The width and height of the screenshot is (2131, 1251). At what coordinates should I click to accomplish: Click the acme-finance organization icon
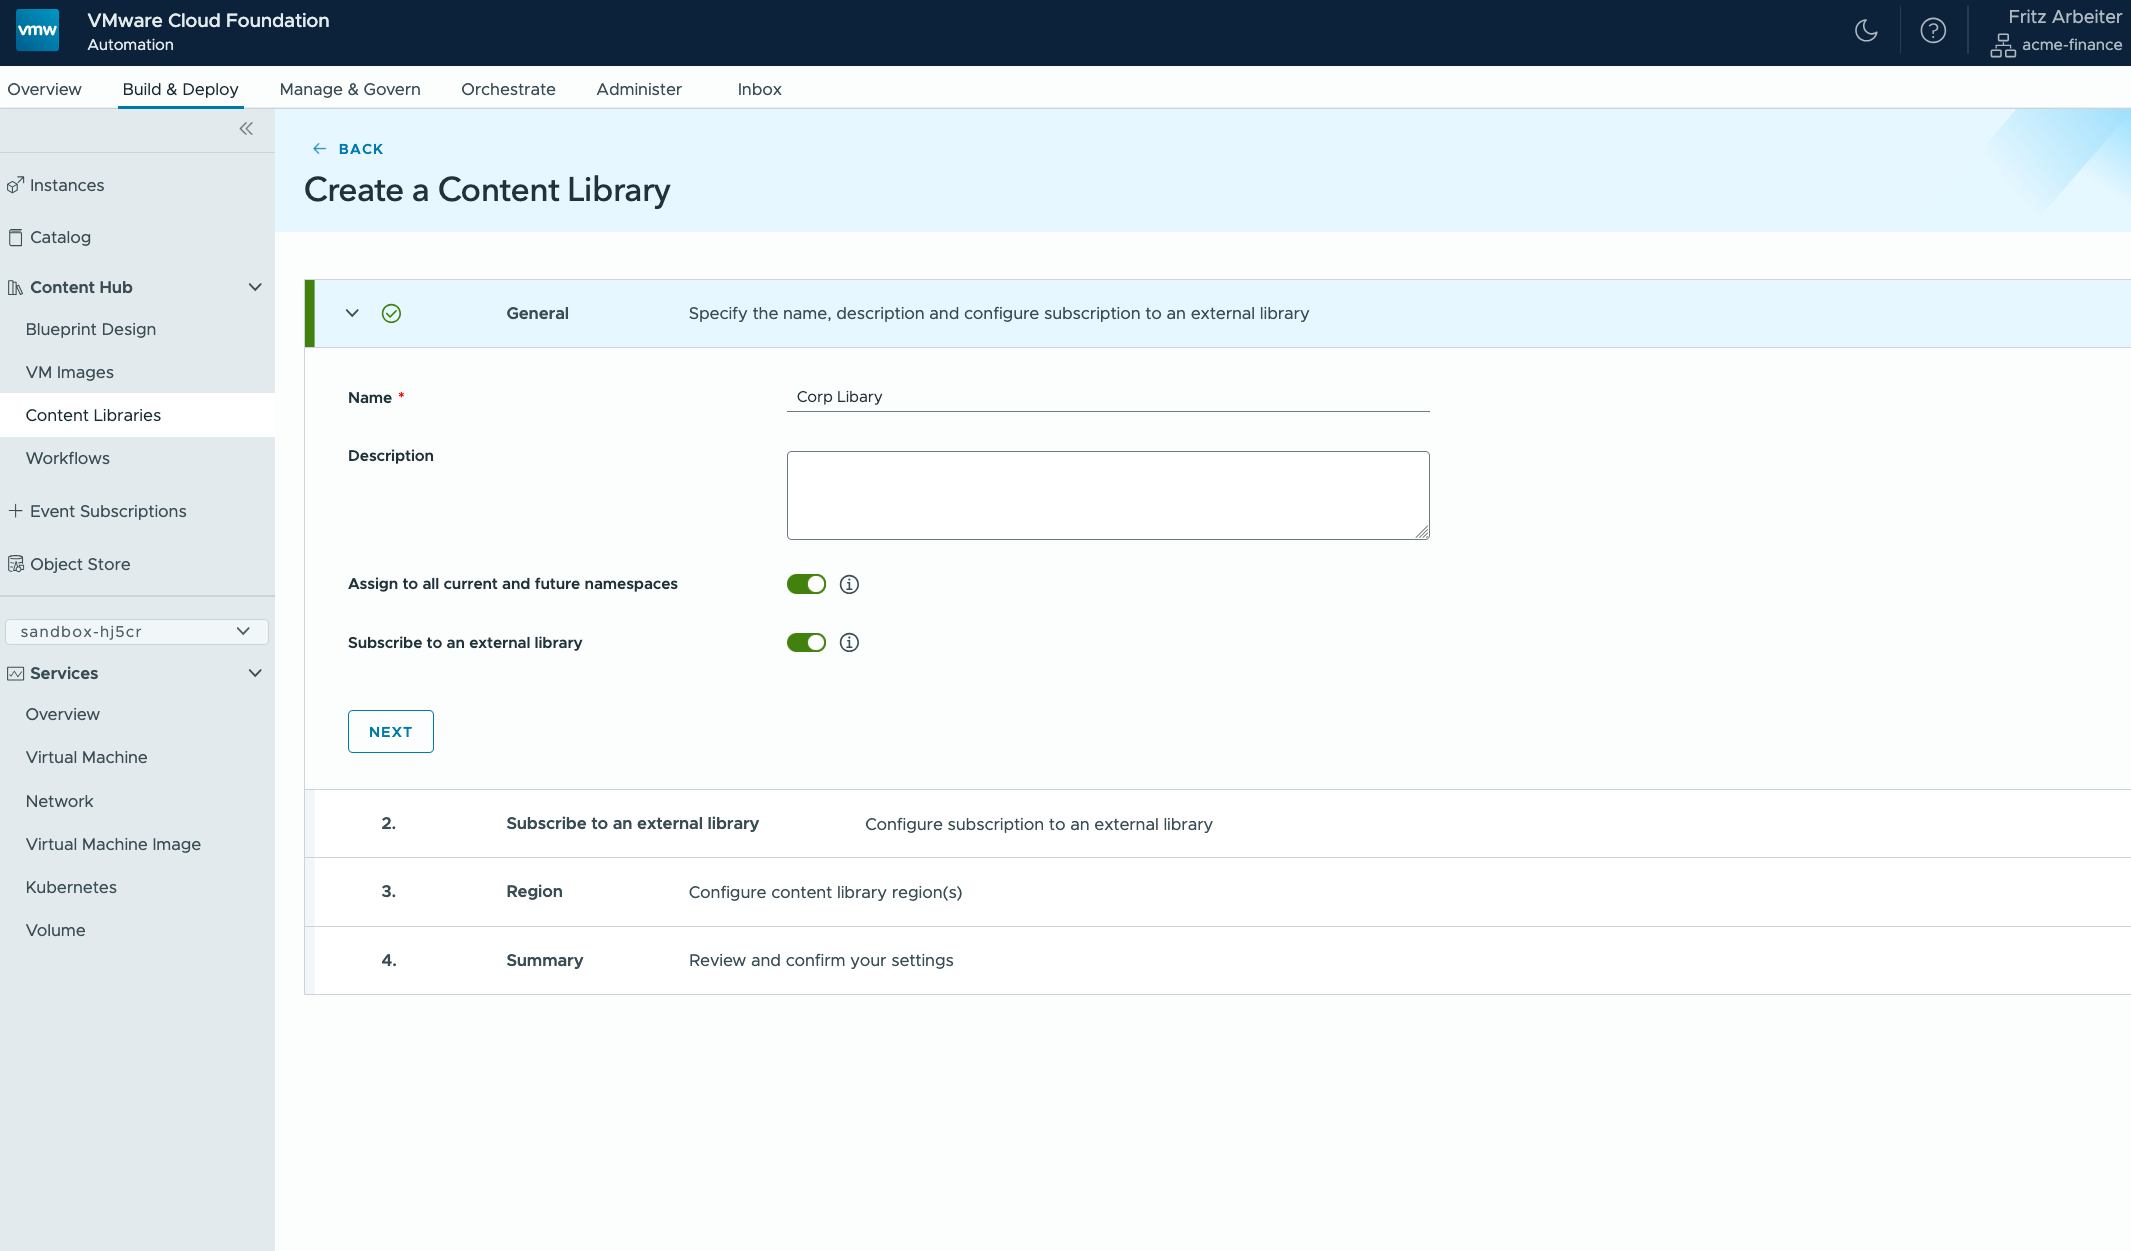[2002, 45]
